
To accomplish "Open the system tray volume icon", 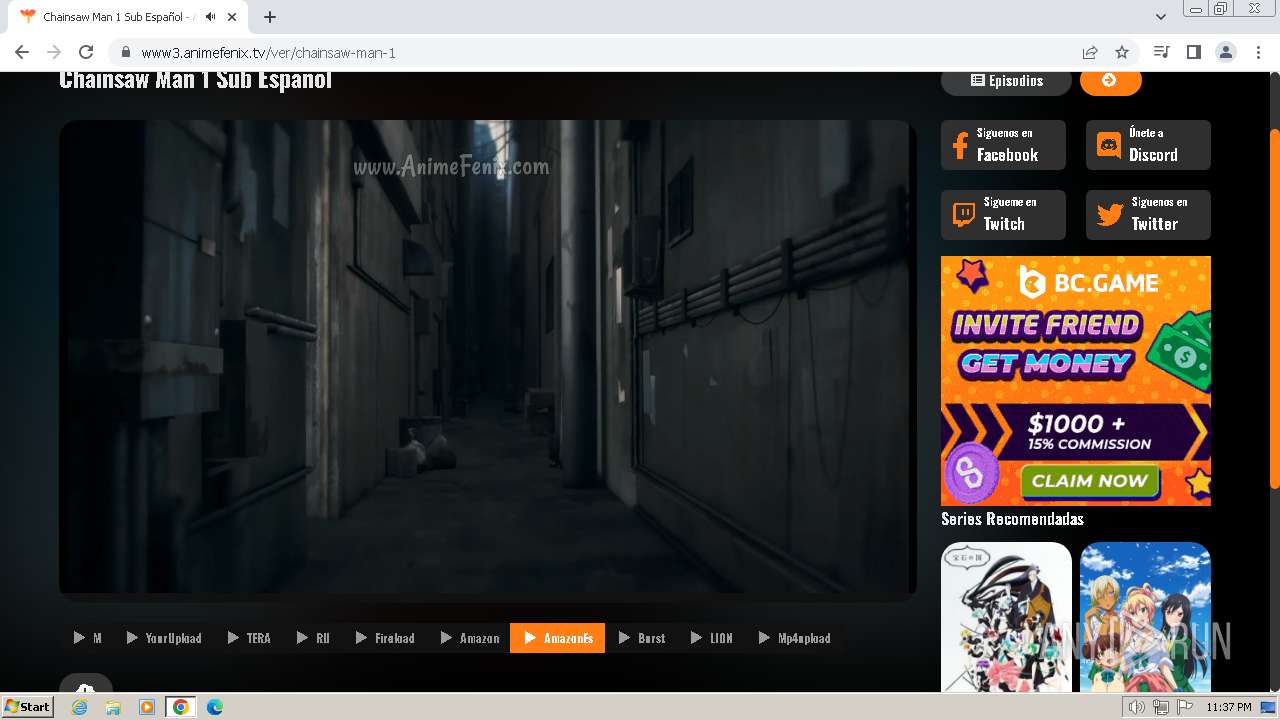I will (x=1137, y=707).
